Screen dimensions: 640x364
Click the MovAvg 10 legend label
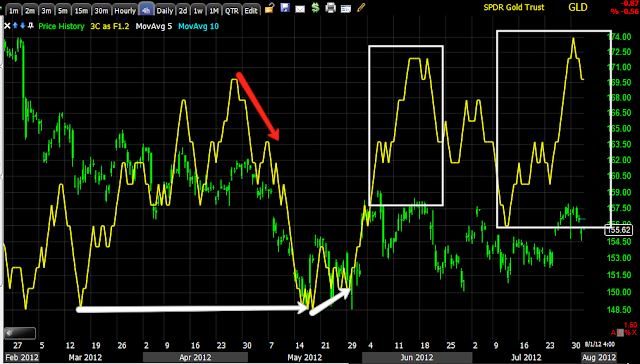click(198, 27)
